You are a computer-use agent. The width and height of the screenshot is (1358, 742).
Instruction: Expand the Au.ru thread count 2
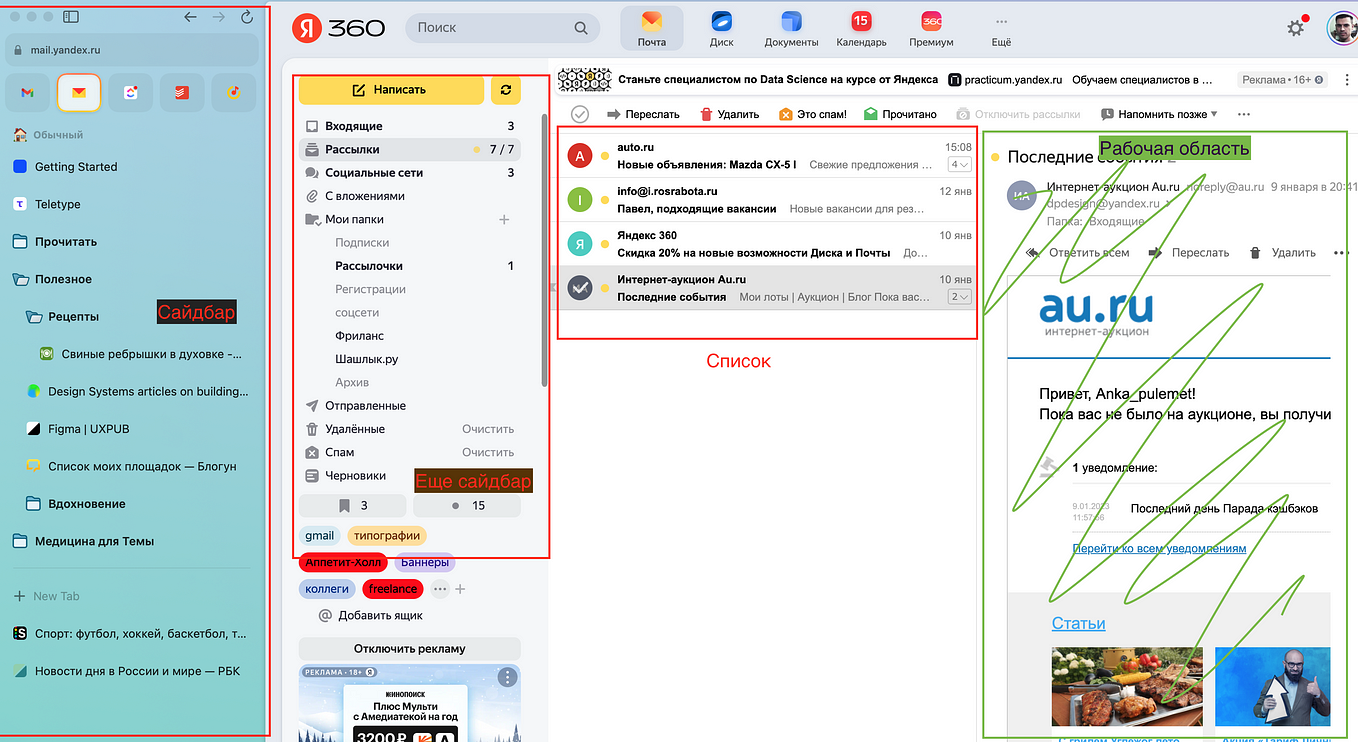960,297
